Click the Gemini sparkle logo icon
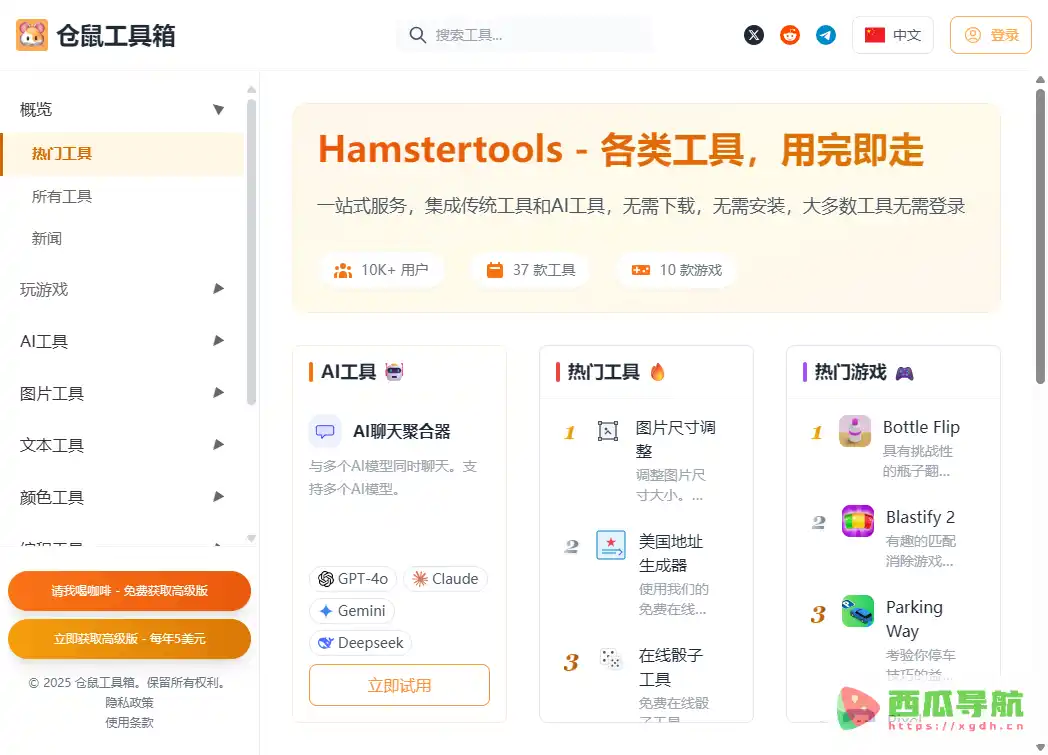1048x755 pixels. [326, 611]
